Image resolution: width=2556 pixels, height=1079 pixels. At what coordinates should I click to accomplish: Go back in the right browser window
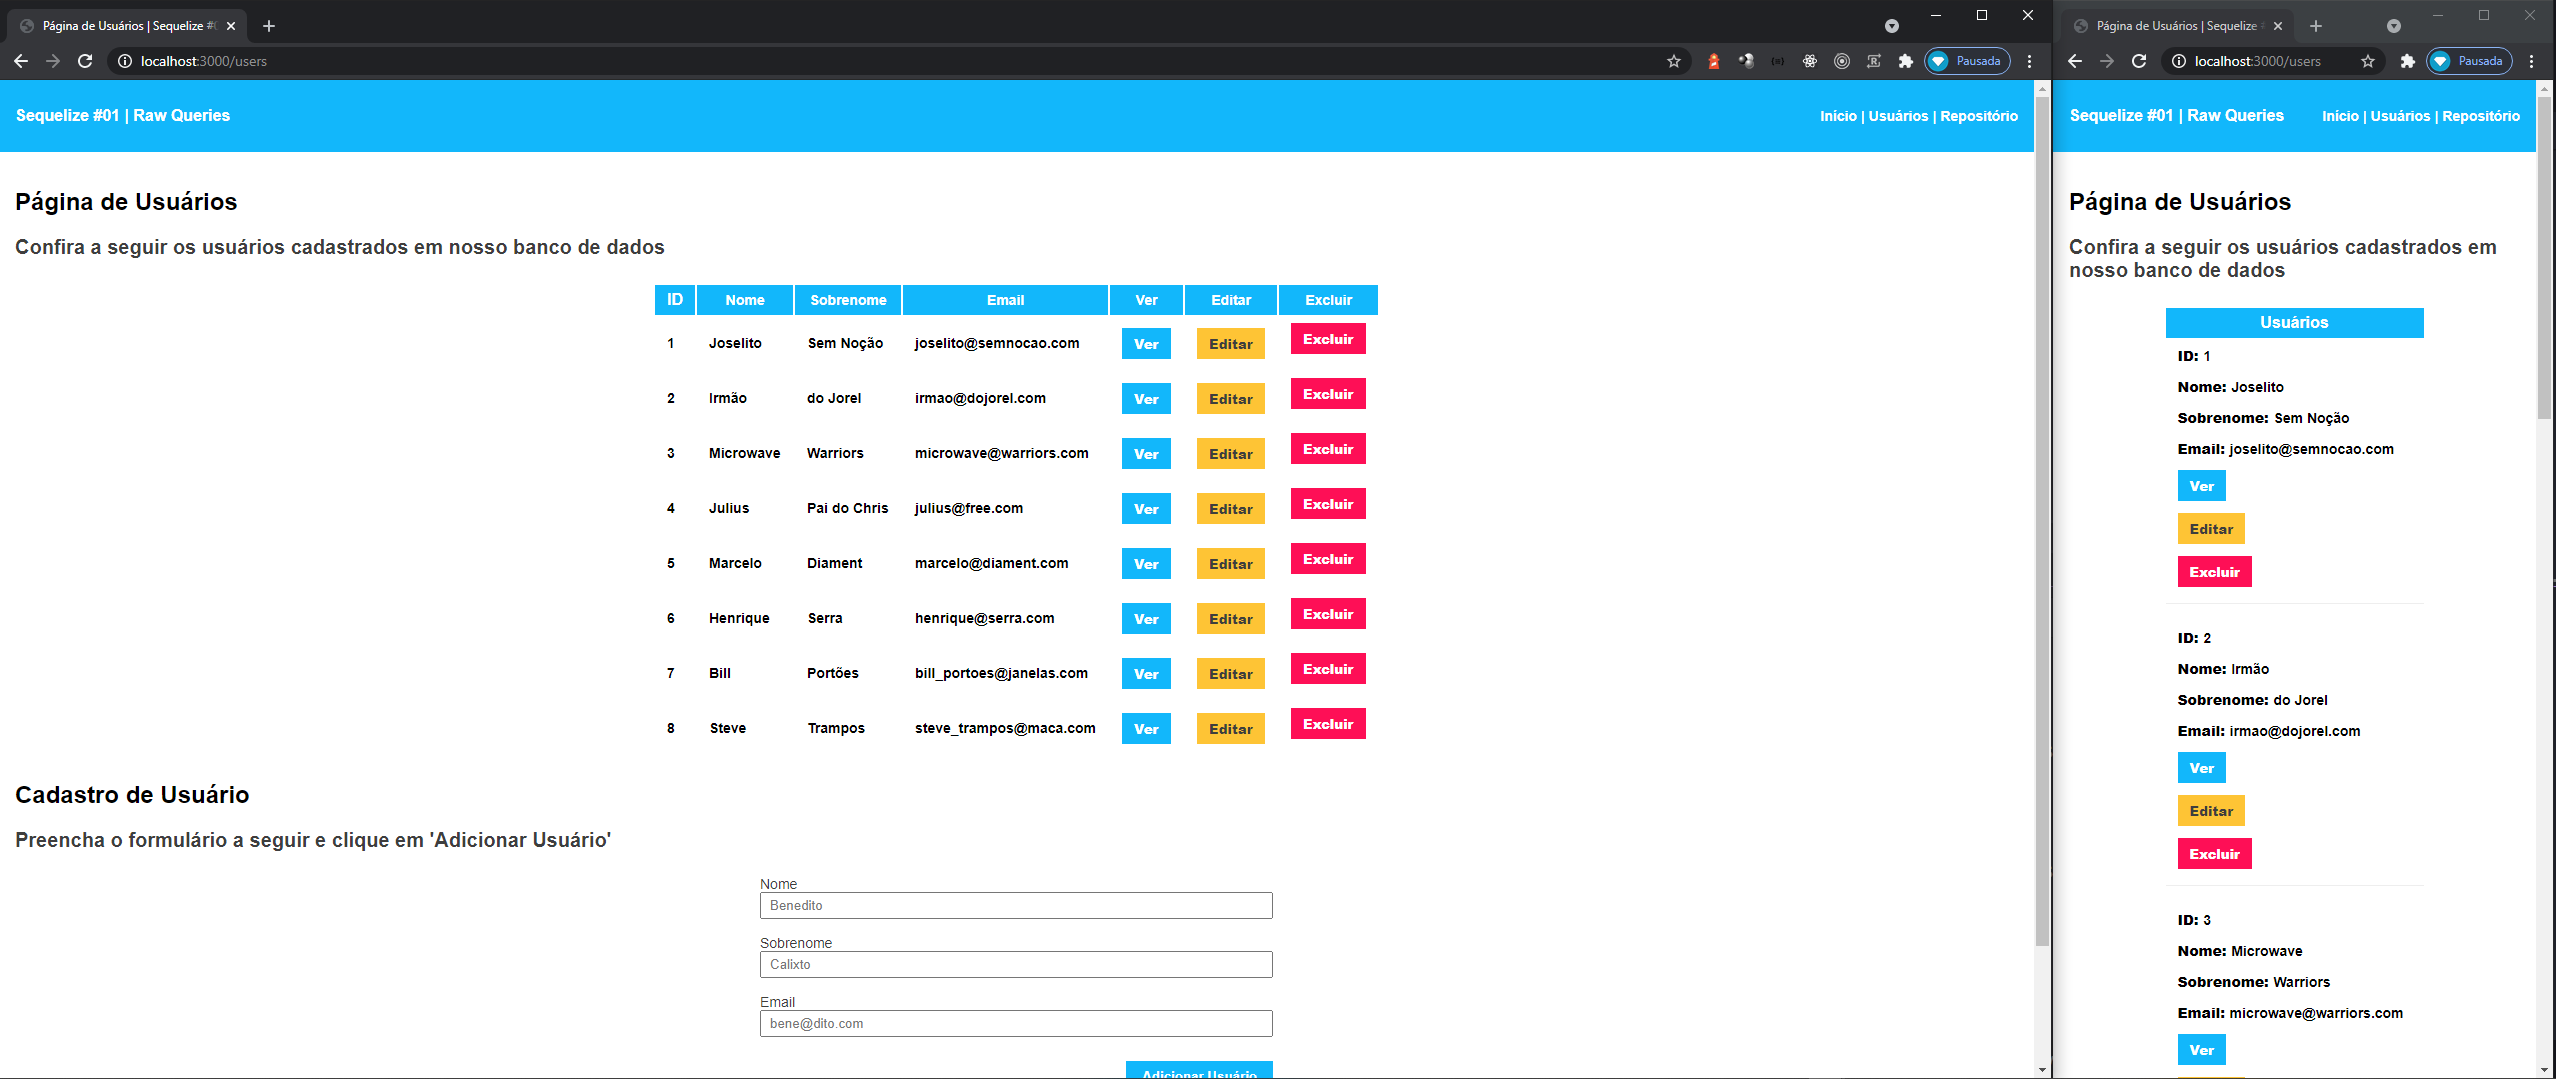pos(2075,61)
